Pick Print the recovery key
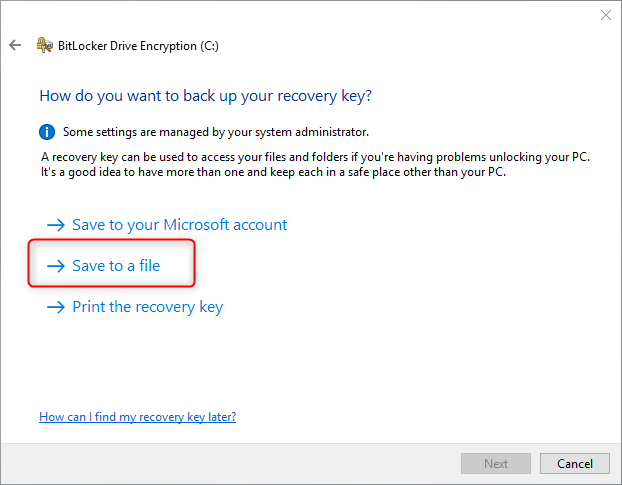Viewport: 622px width, 485px height. click(x=147, y=307)
